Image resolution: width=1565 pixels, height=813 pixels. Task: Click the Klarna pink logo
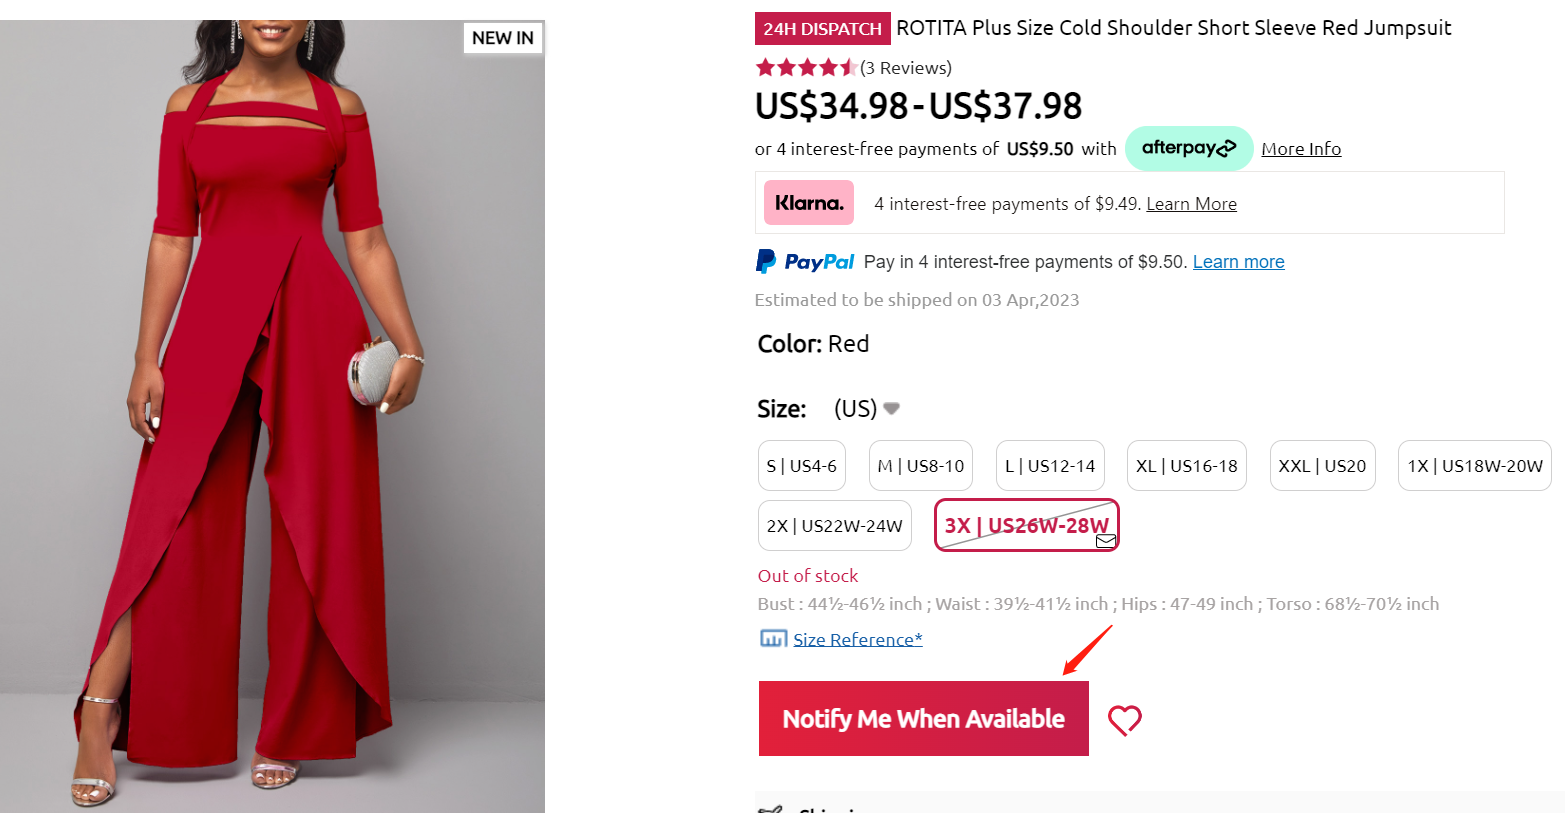pos(809,203)
